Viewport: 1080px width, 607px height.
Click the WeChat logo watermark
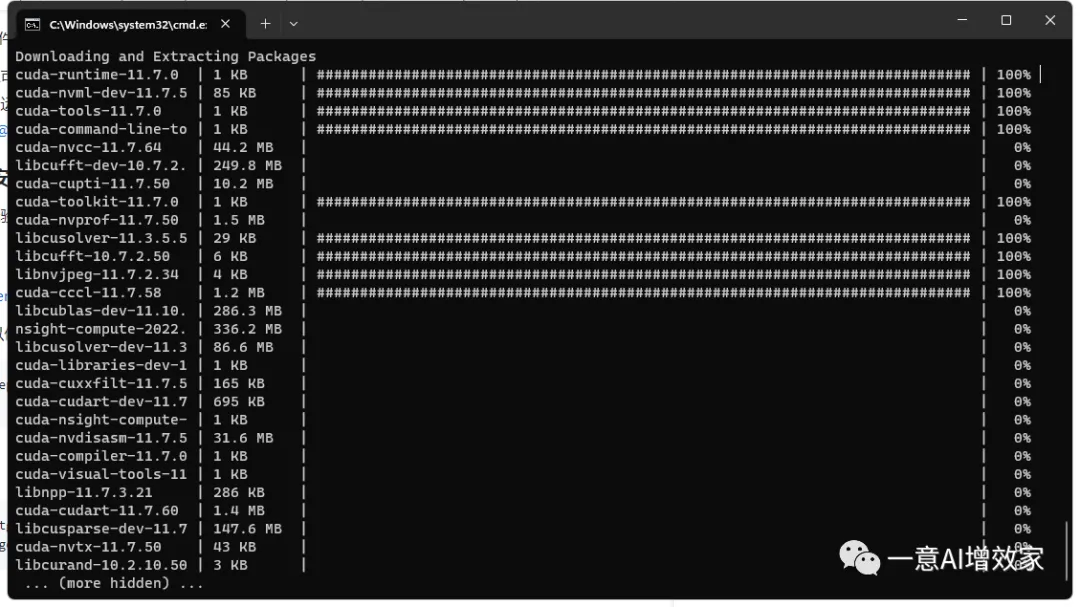pos(859,557)
